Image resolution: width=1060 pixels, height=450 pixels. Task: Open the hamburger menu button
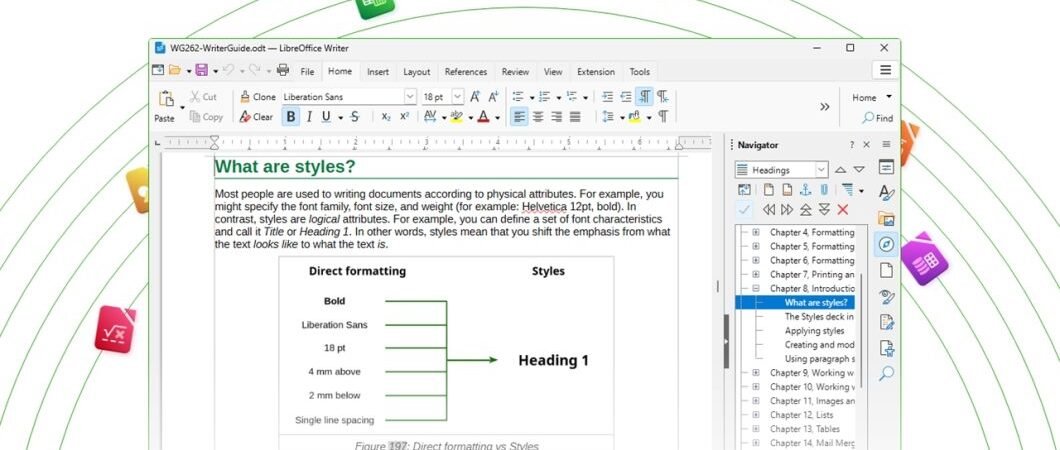pyautogui.click(x=886, y=70)
